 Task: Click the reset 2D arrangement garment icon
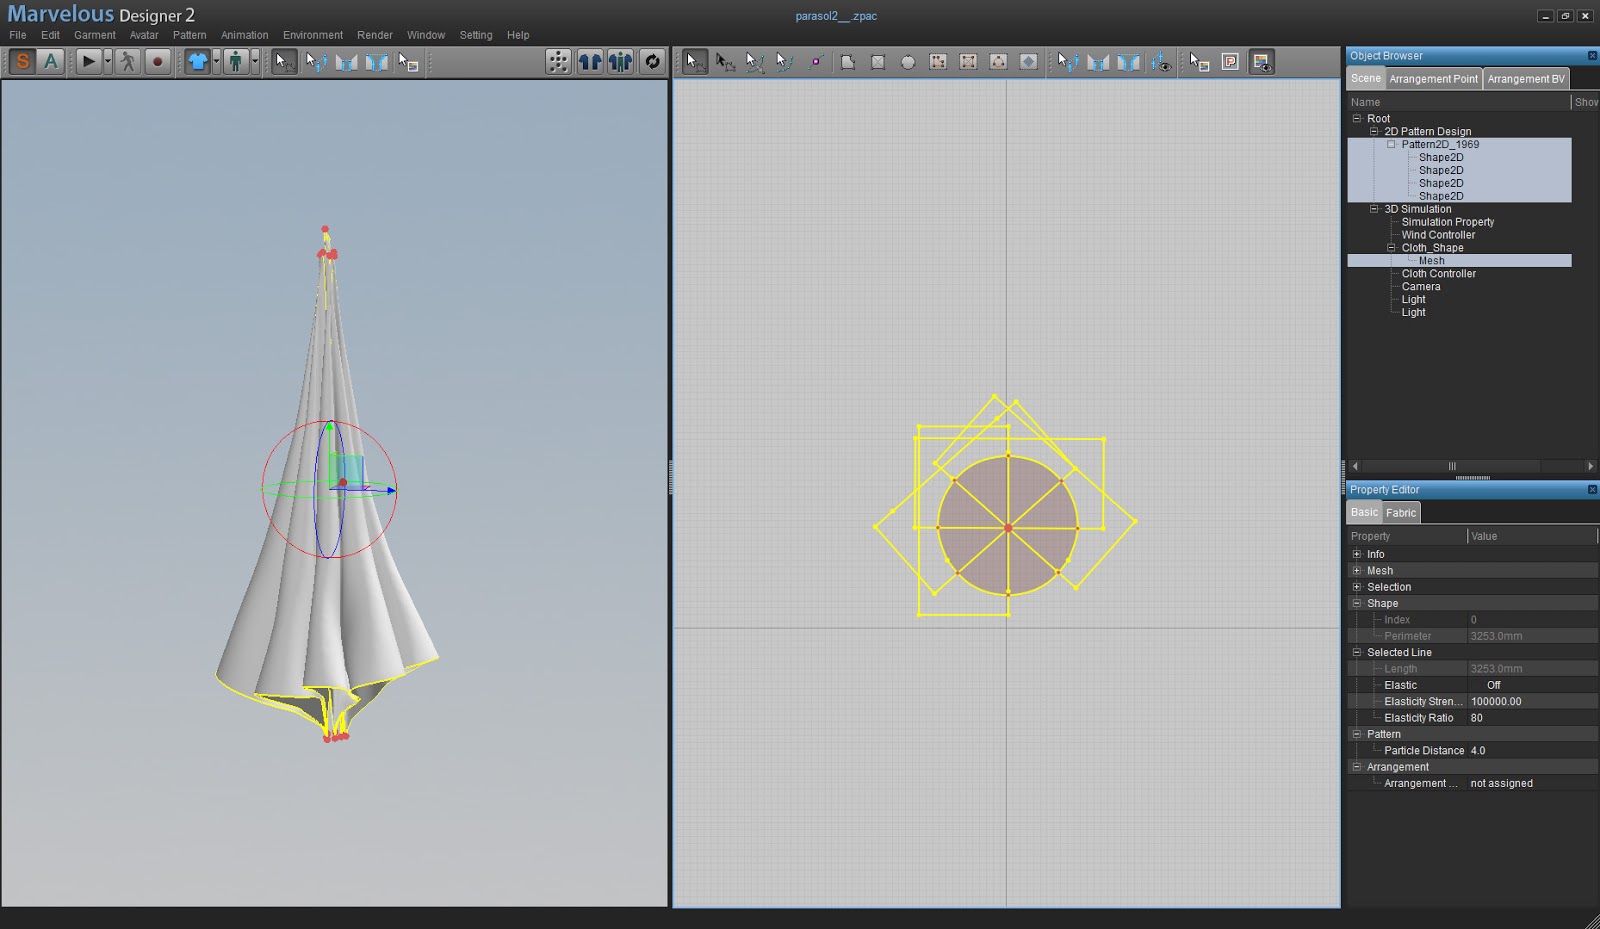(x=589, y=62)
